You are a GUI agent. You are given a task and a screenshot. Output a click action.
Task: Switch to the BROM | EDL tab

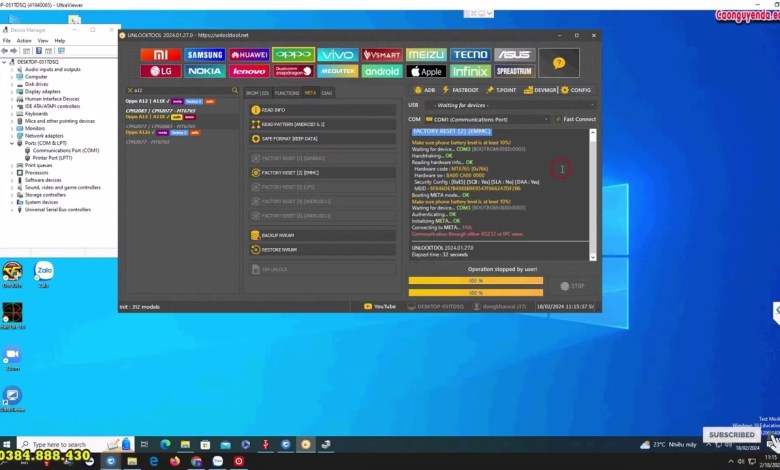pyautogui.click(x=257, y=92)
